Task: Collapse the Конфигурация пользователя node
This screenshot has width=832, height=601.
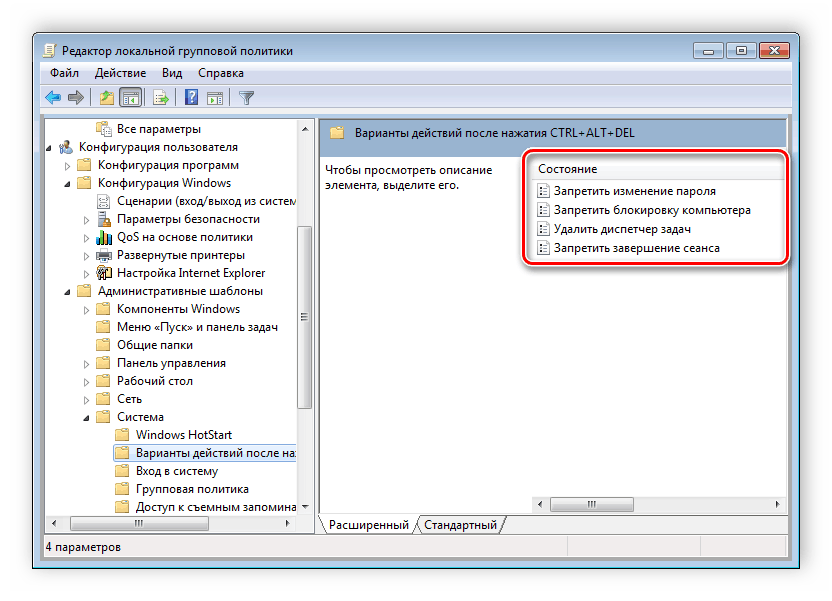Action: (x=49, y=148)
